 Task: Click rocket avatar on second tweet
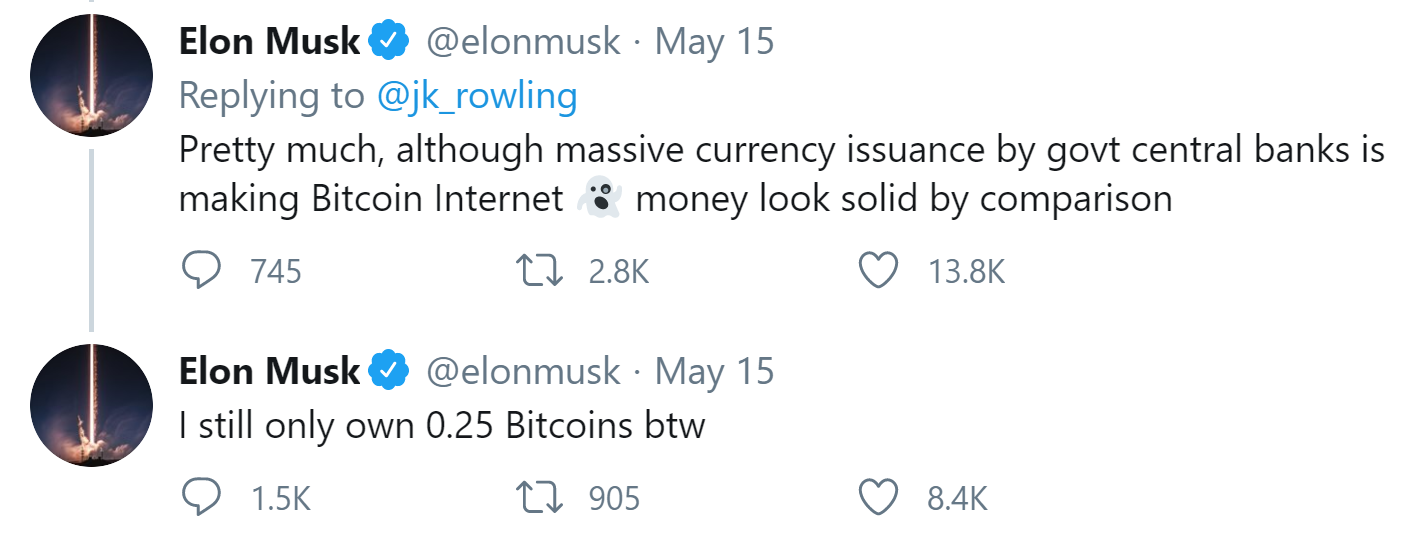[x=91, y=406]
